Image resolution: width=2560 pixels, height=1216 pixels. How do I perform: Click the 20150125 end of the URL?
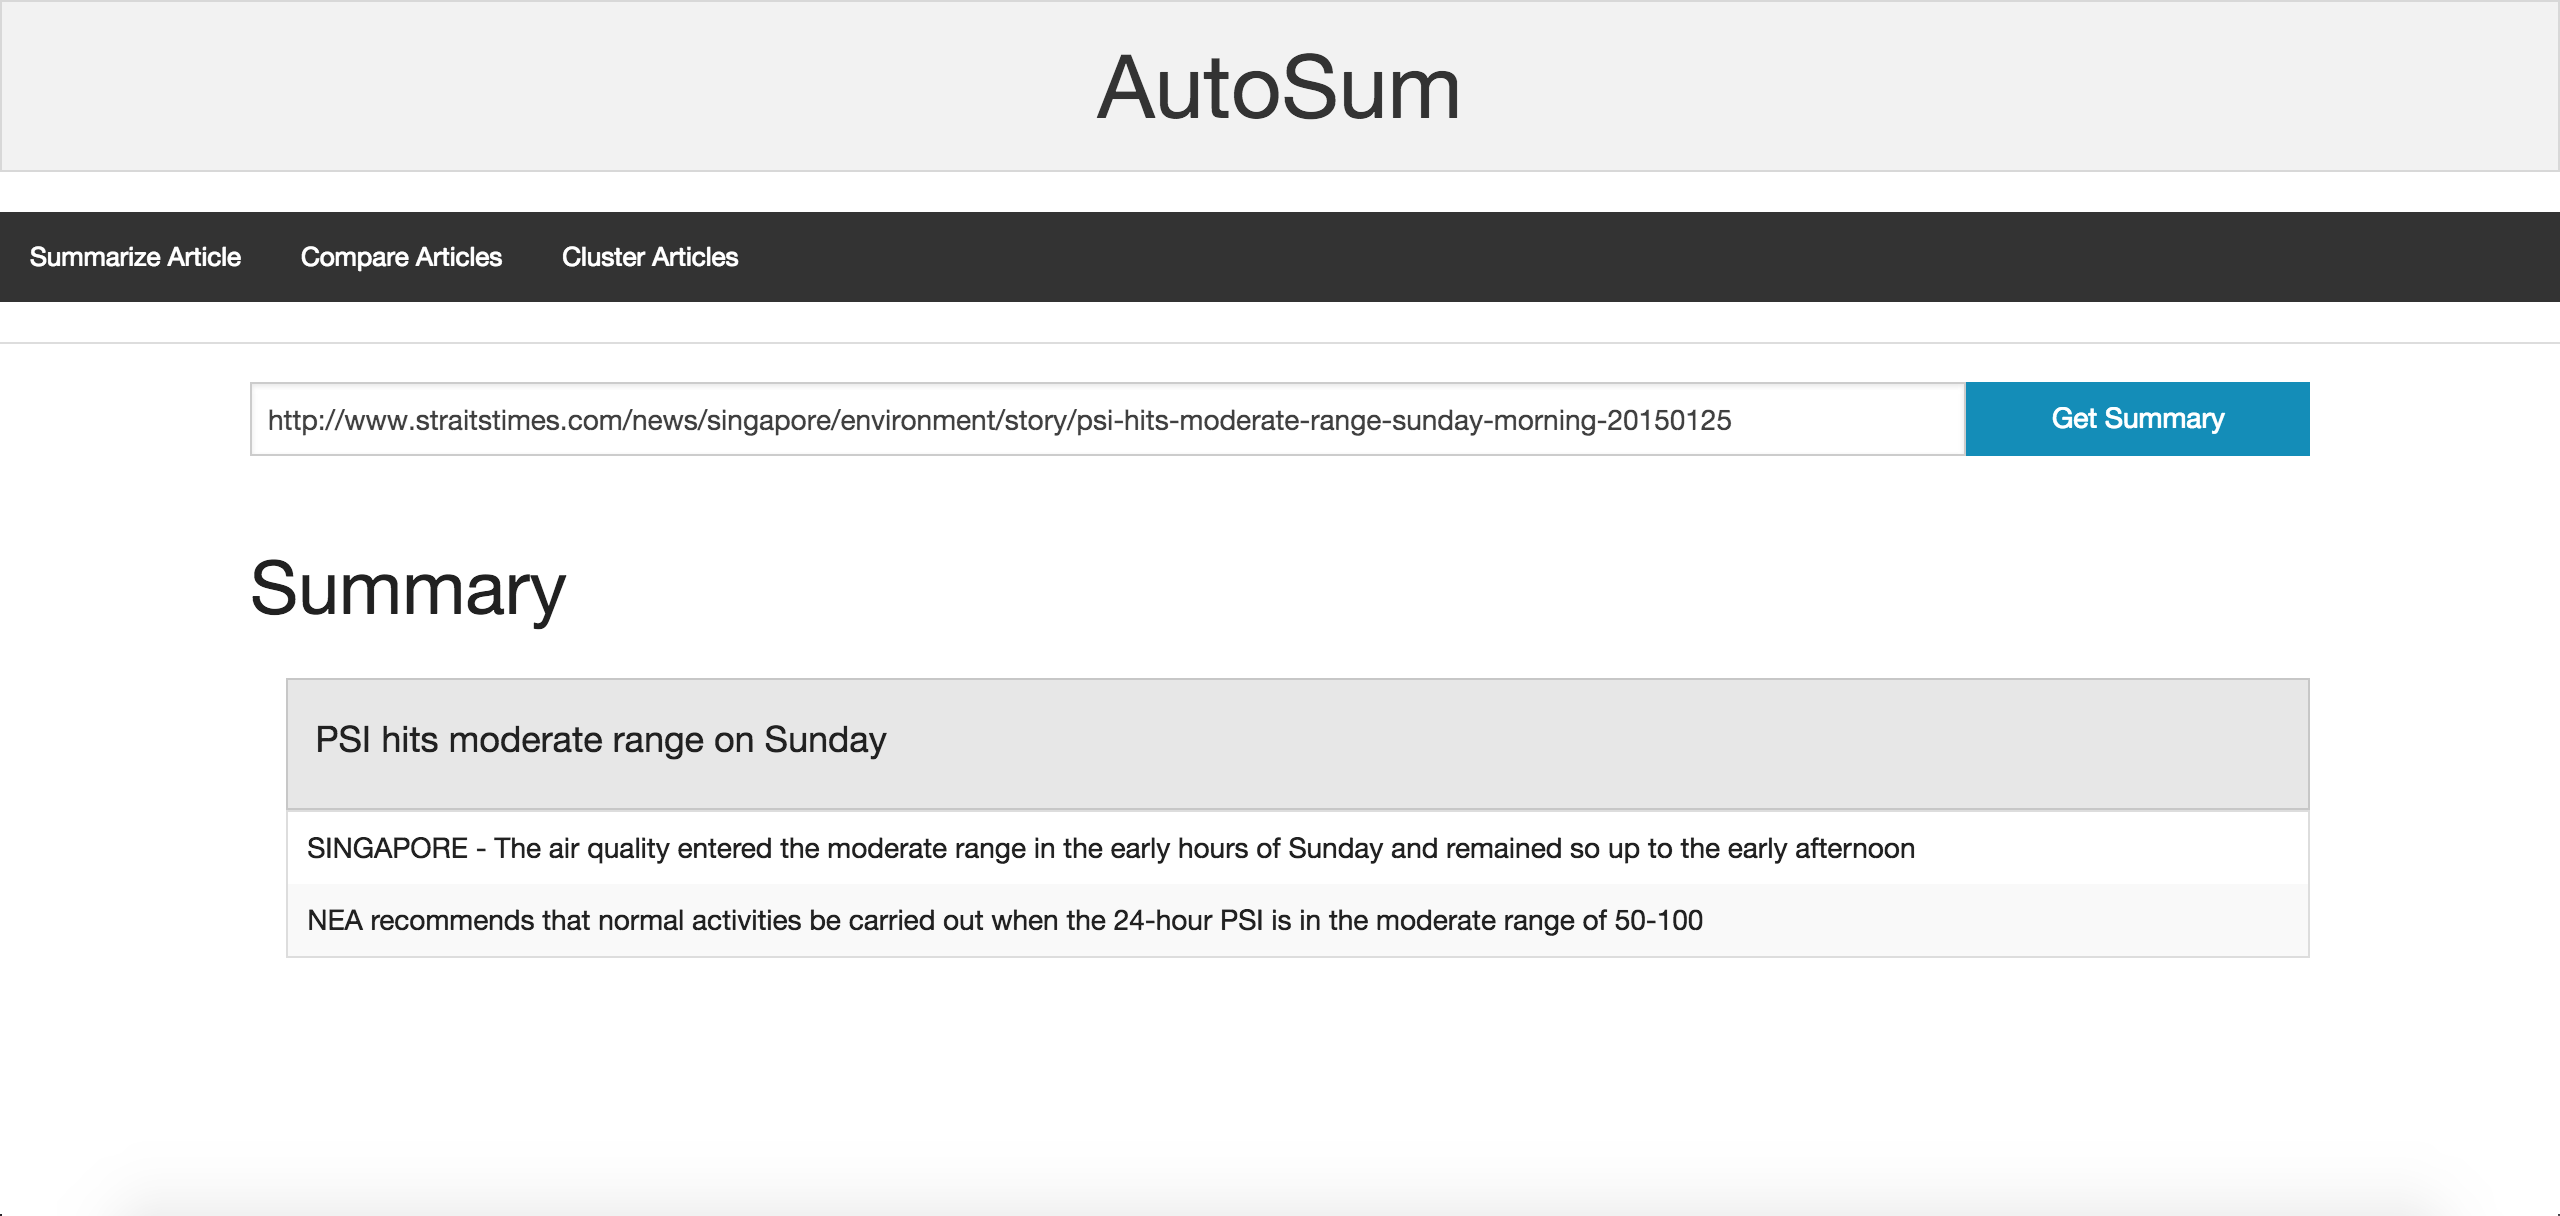(1668, 420)
